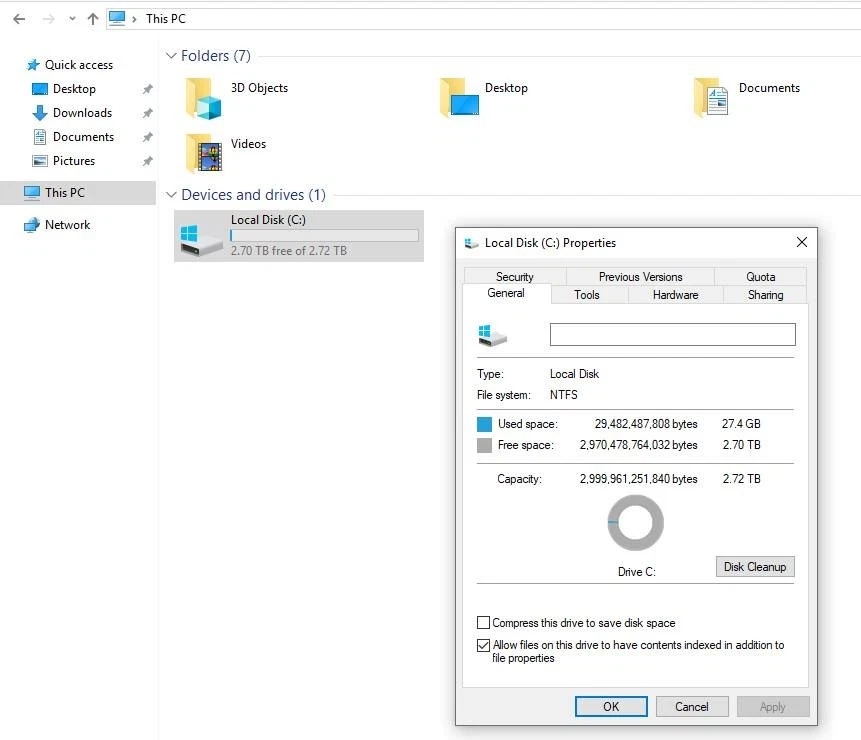Open the Security tab

click(x=513, y=276)
